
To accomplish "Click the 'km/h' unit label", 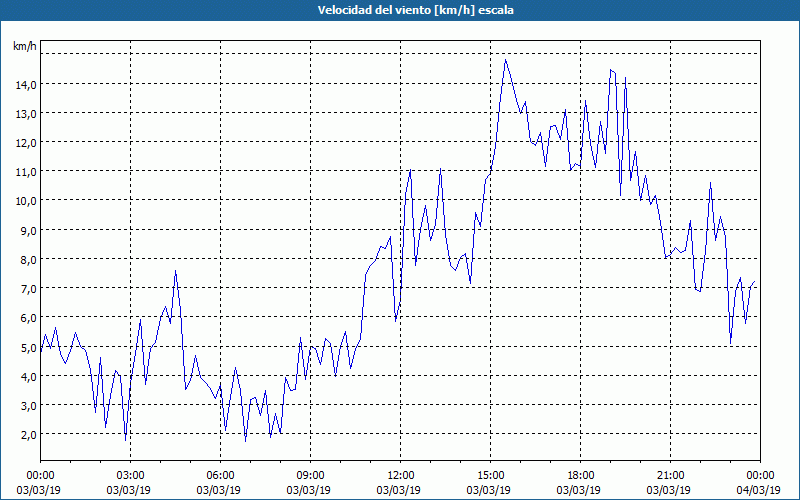I will click(25, 46).
